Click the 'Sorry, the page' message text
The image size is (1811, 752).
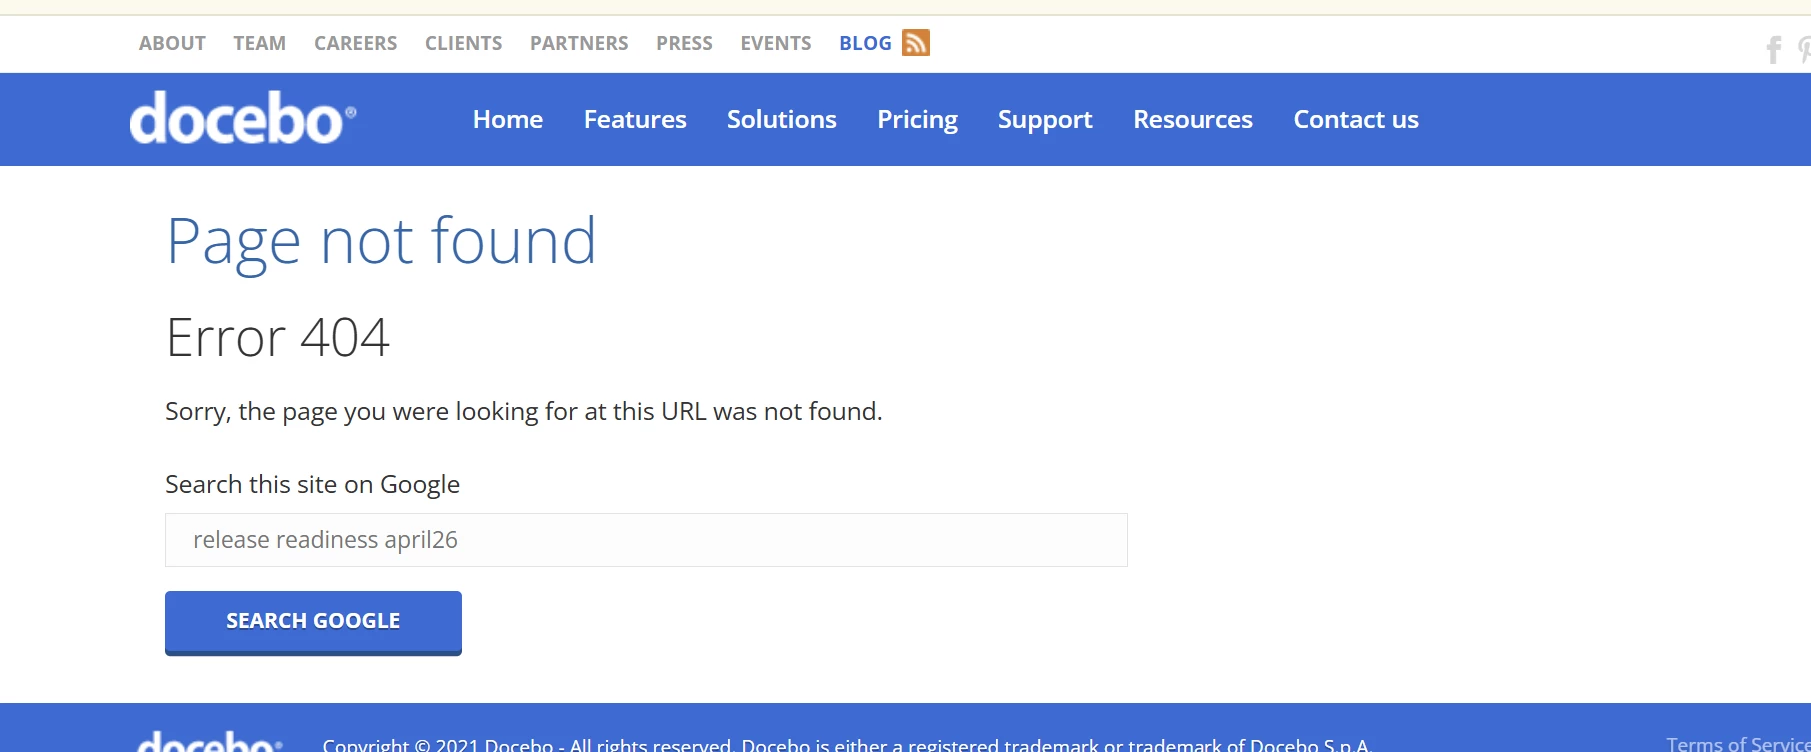(x=524, y=412)
